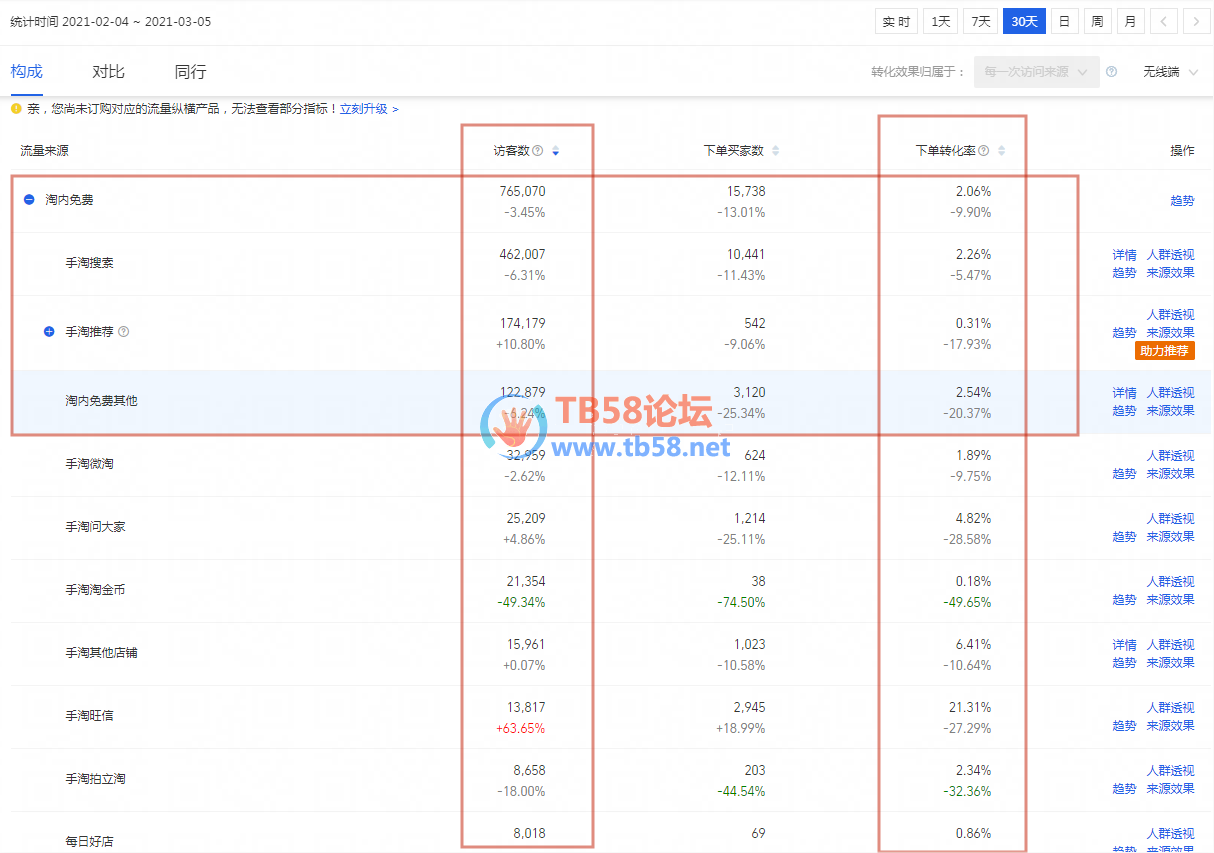Open 每一次访问来源 attribution dropdown
Image resolution: width=1214 pixels, height=853 pixels.
tap(1036, 72)
